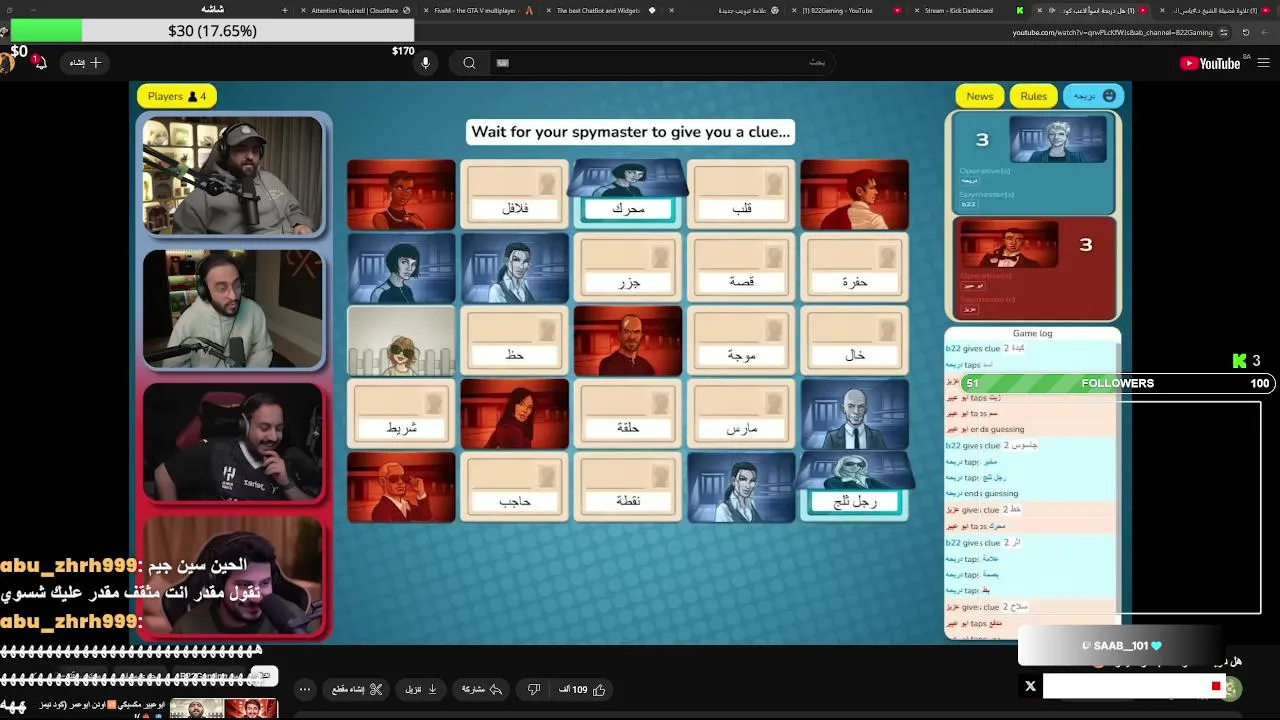Click the wait-for-spymaster clue banner
This screenshot has width=1280, height=720.
click(631, 132)
